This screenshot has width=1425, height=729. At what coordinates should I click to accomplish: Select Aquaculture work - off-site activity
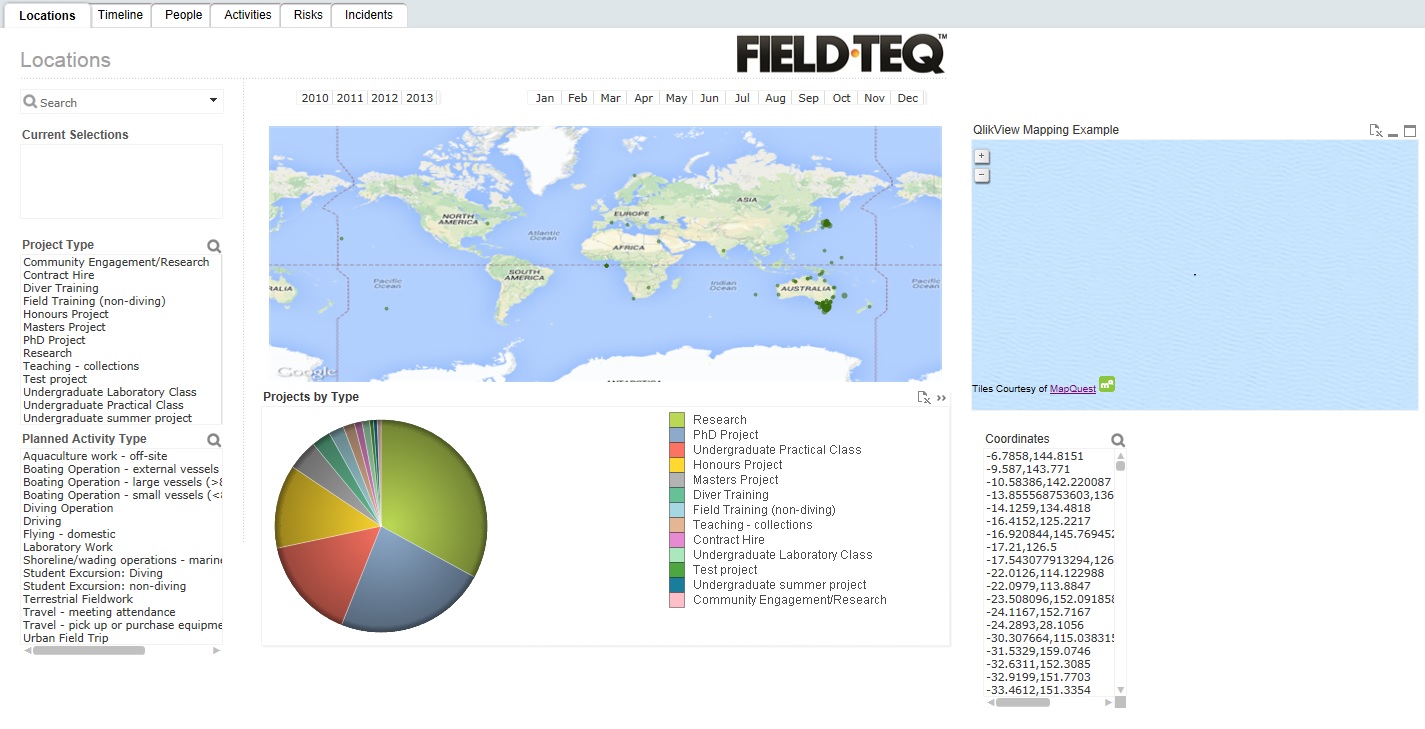click(95, 456)
